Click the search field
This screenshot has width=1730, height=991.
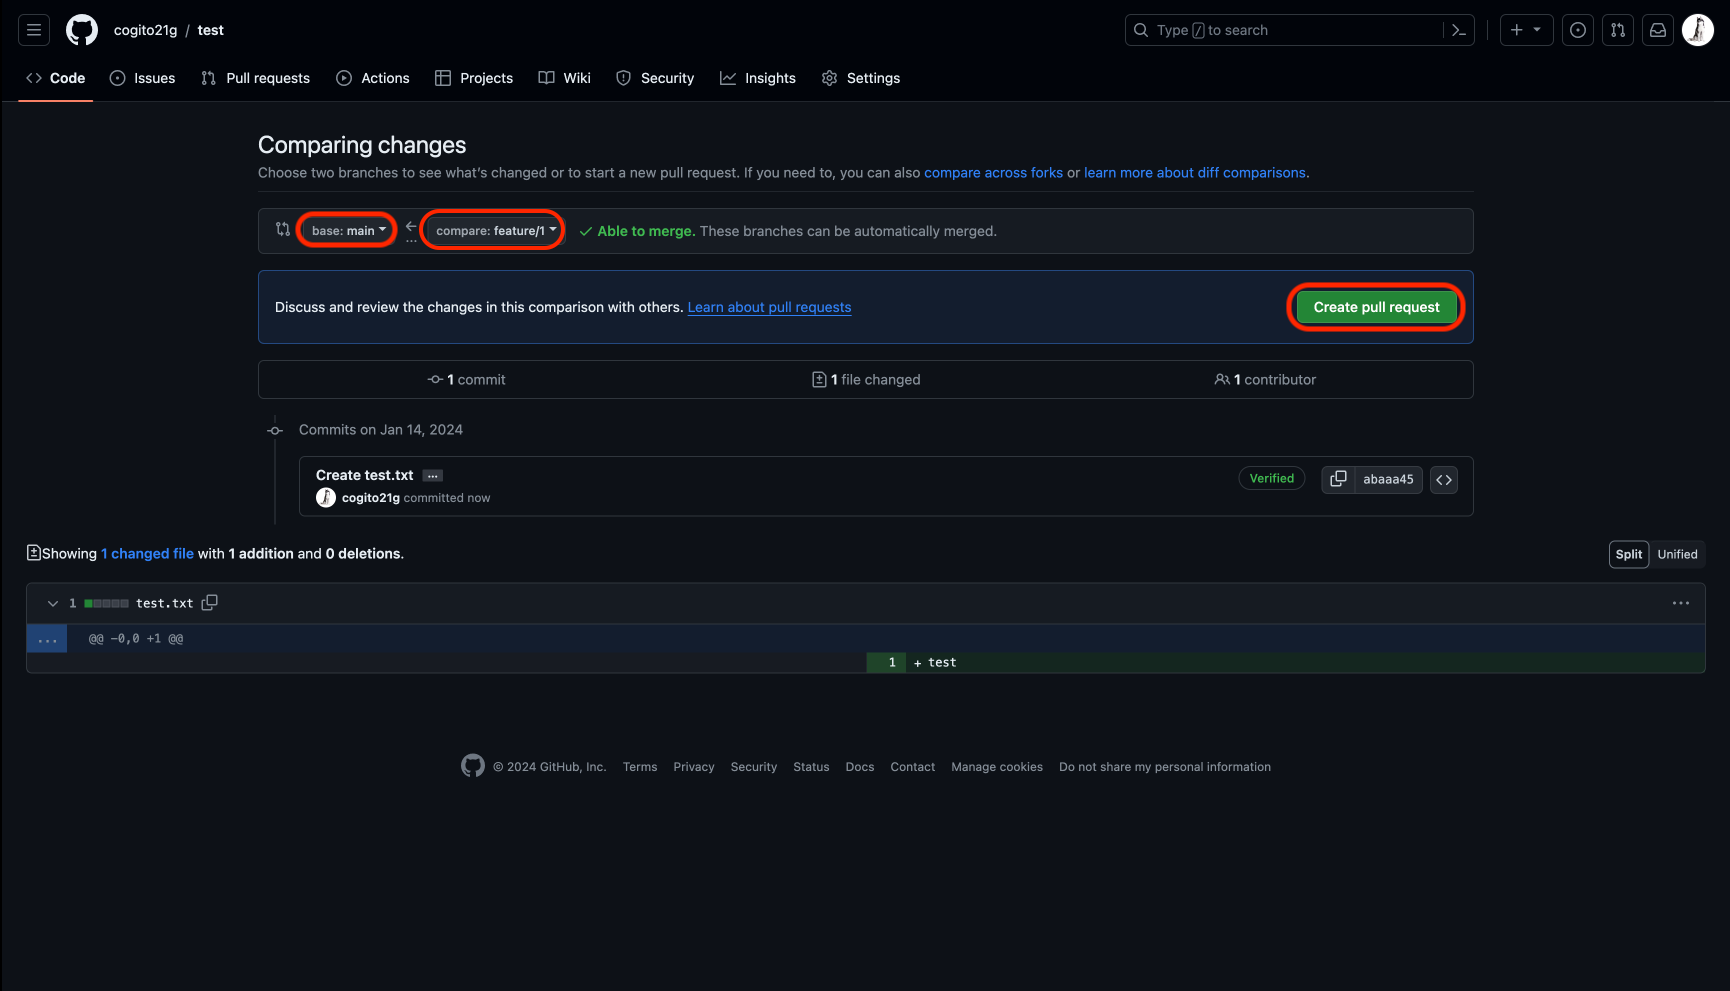point(1299,30)
